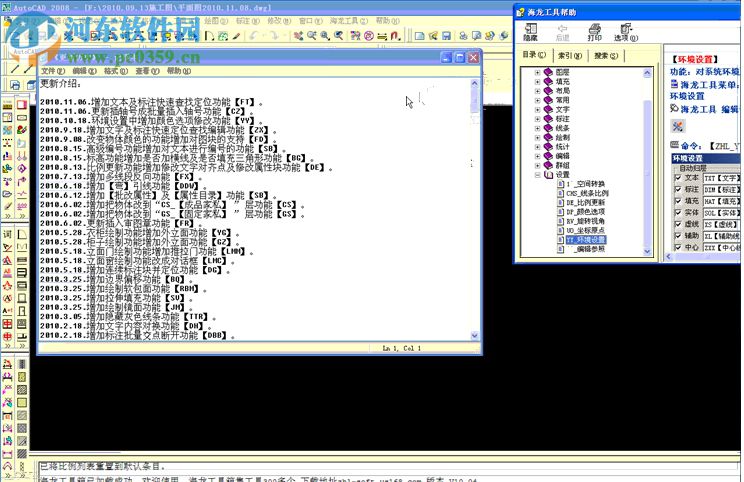Viewport: 744px width, 482px height.
Task: Click the 更新介绍 heading line in text window
Action: [61, 84]
